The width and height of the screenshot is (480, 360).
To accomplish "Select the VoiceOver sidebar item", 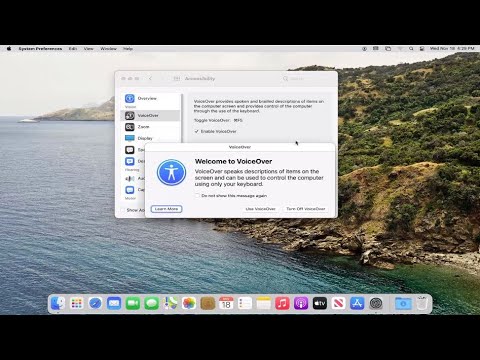I will coord(151,115).
